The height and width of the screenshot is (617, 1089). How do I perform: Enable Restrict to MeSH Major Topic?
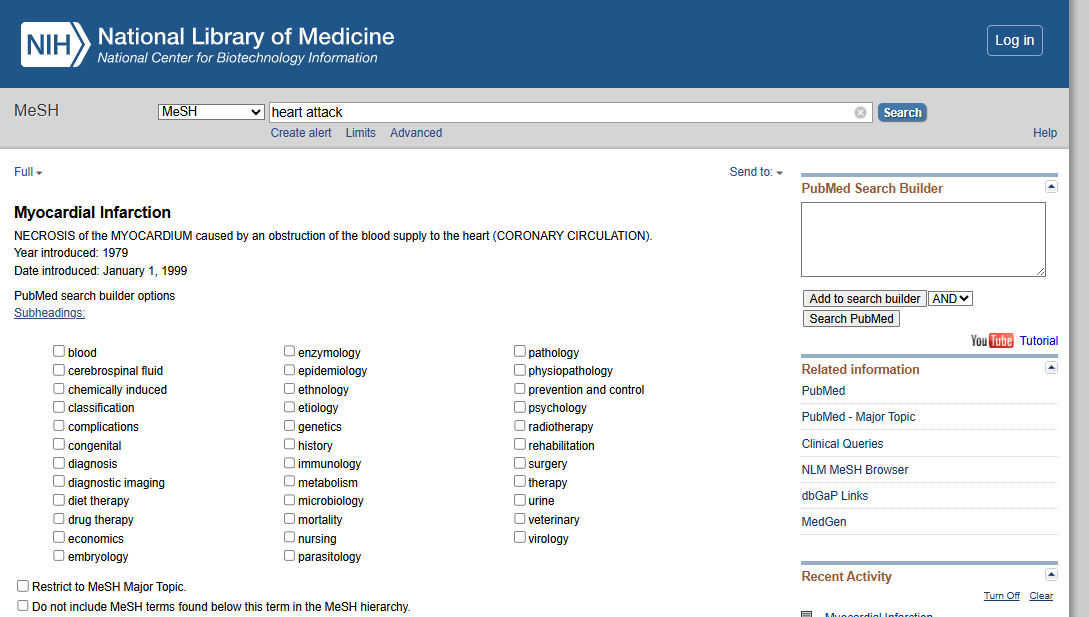click(x=23, y=587)
